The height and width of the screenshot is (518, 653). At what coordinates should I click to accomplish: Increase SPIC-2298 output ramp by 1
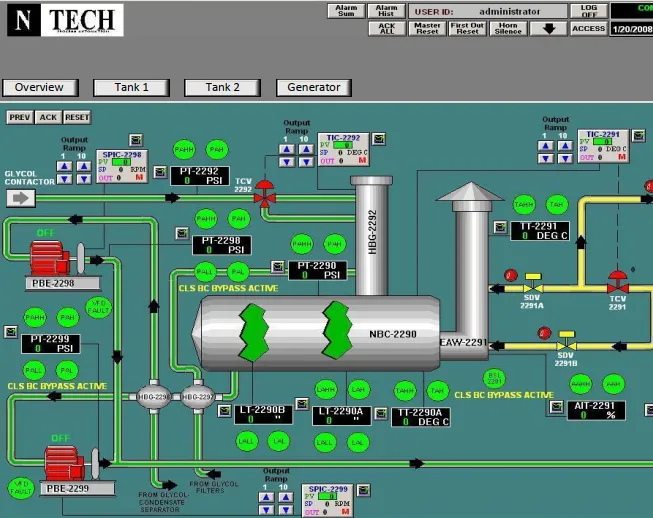63,166
